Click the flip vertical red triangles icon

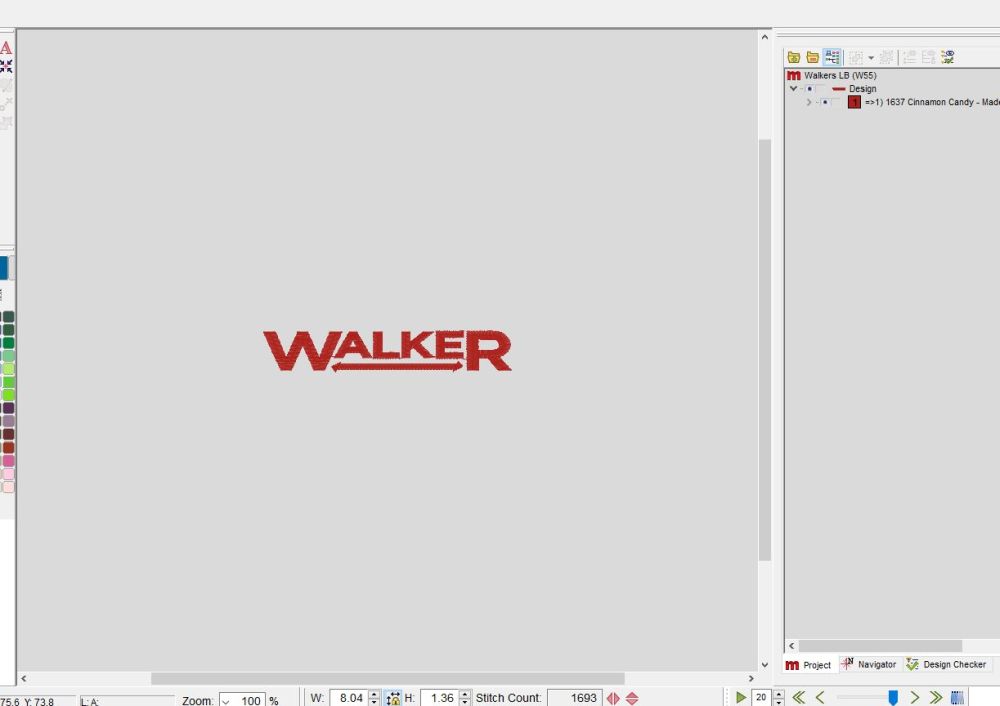click(x=632, y=698)
